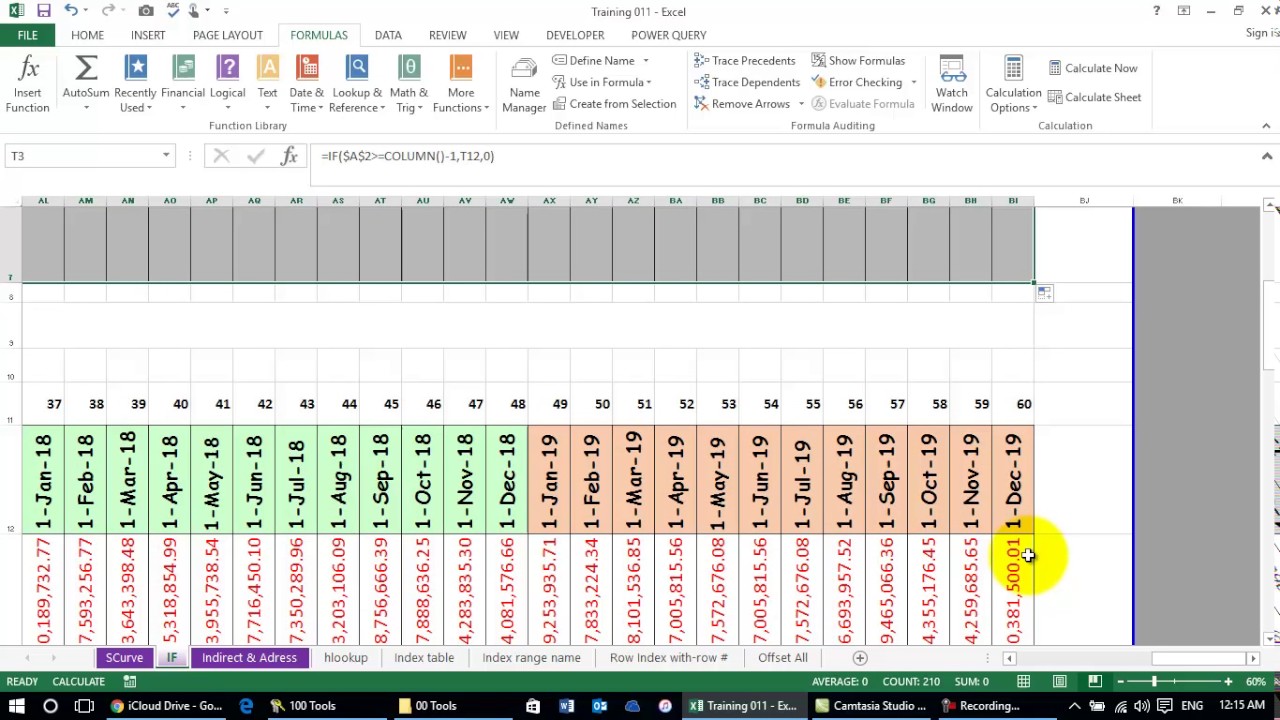
Task: Switch to Page Break Preview
Action: 1095,682
